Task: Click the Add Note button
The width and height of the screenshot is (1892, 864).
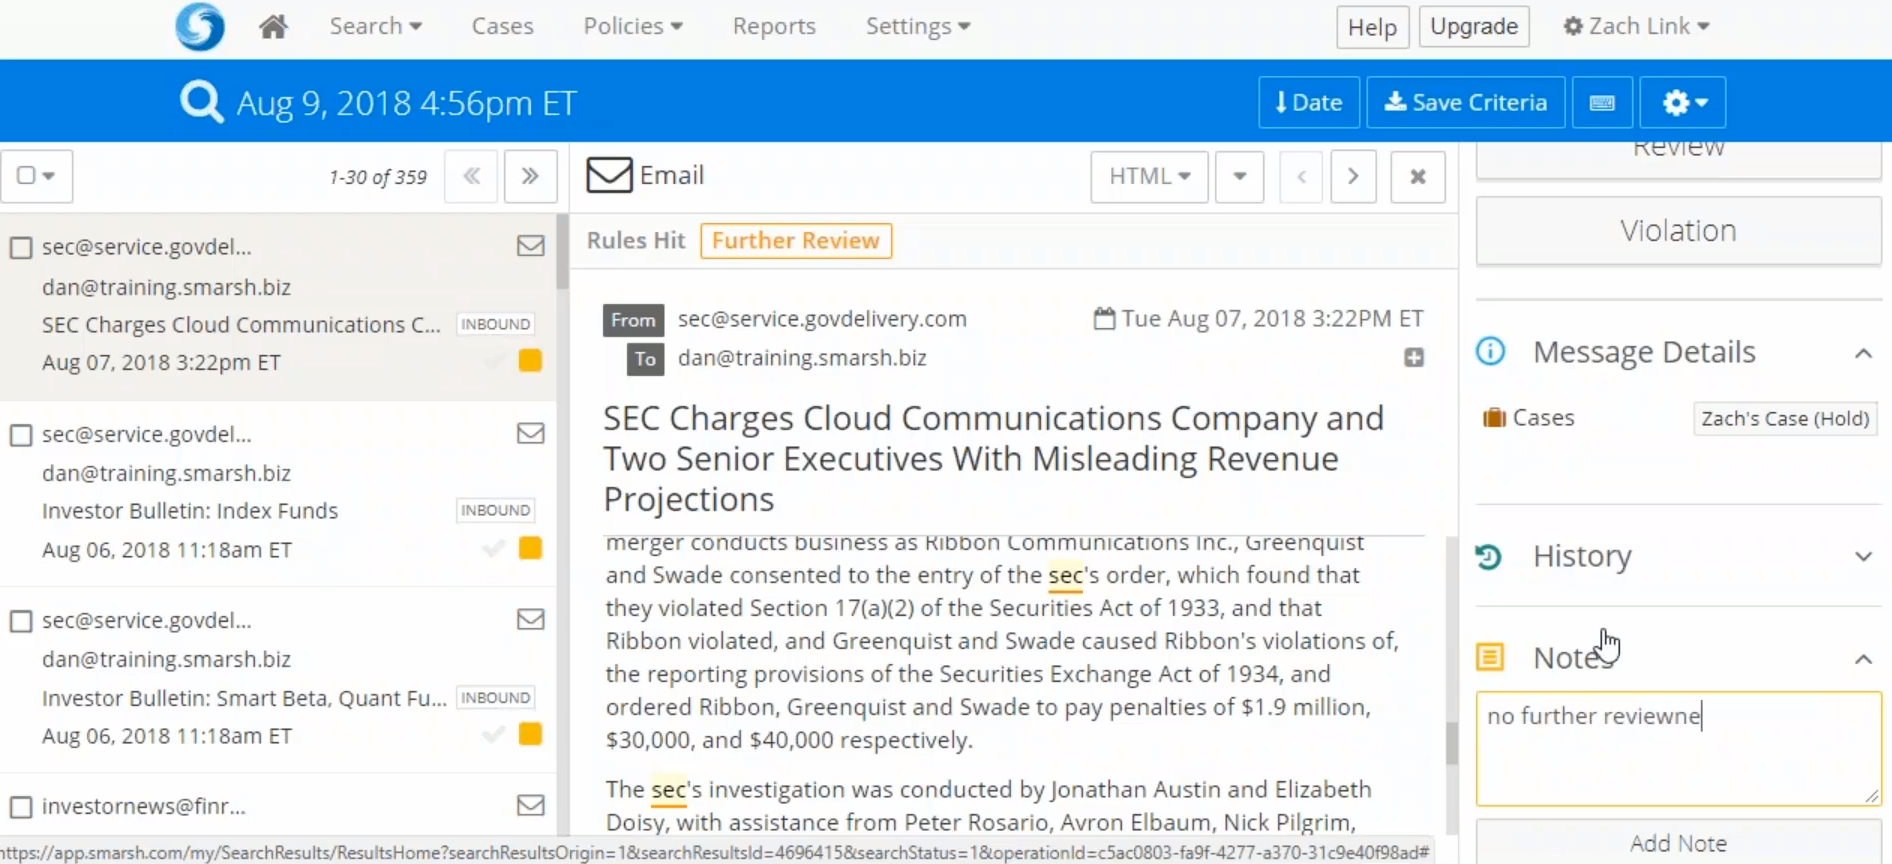Action: pos(1678,842)
